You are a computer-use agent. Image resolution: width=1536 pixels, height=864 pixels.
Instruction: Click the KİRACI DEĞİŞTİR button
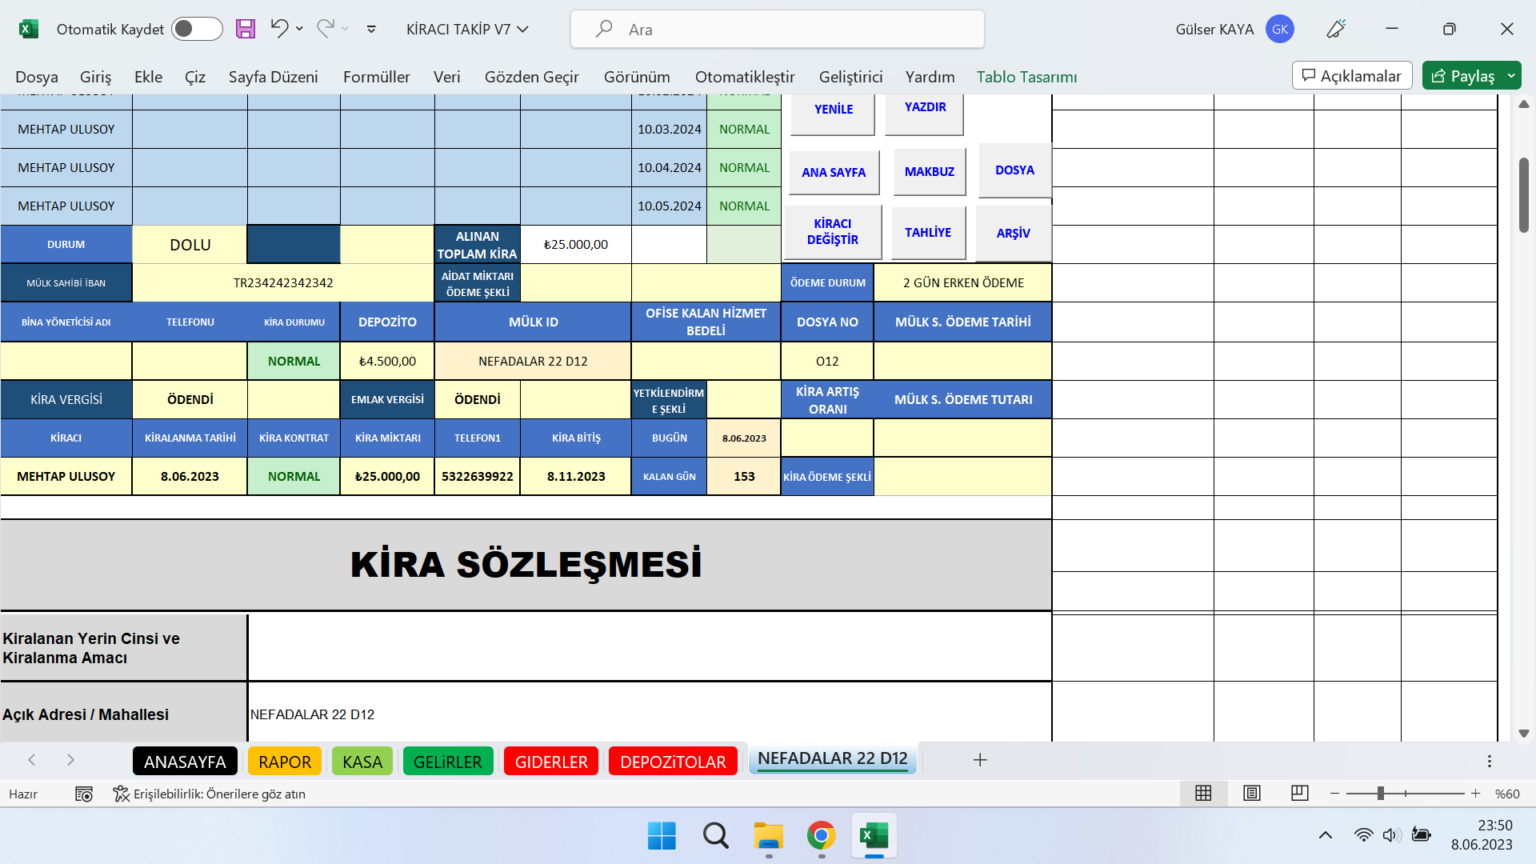tap(833, 231)
